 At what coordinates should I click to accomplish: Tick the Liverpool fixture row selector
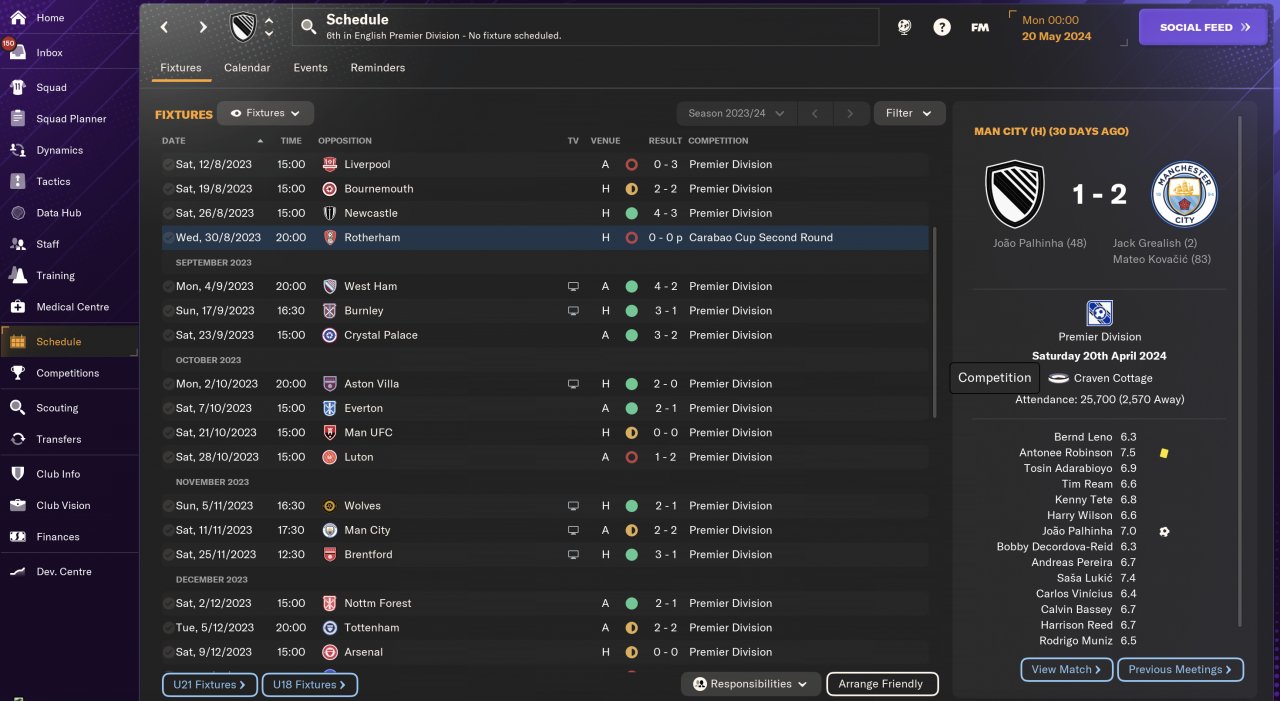tap(168, 164)
